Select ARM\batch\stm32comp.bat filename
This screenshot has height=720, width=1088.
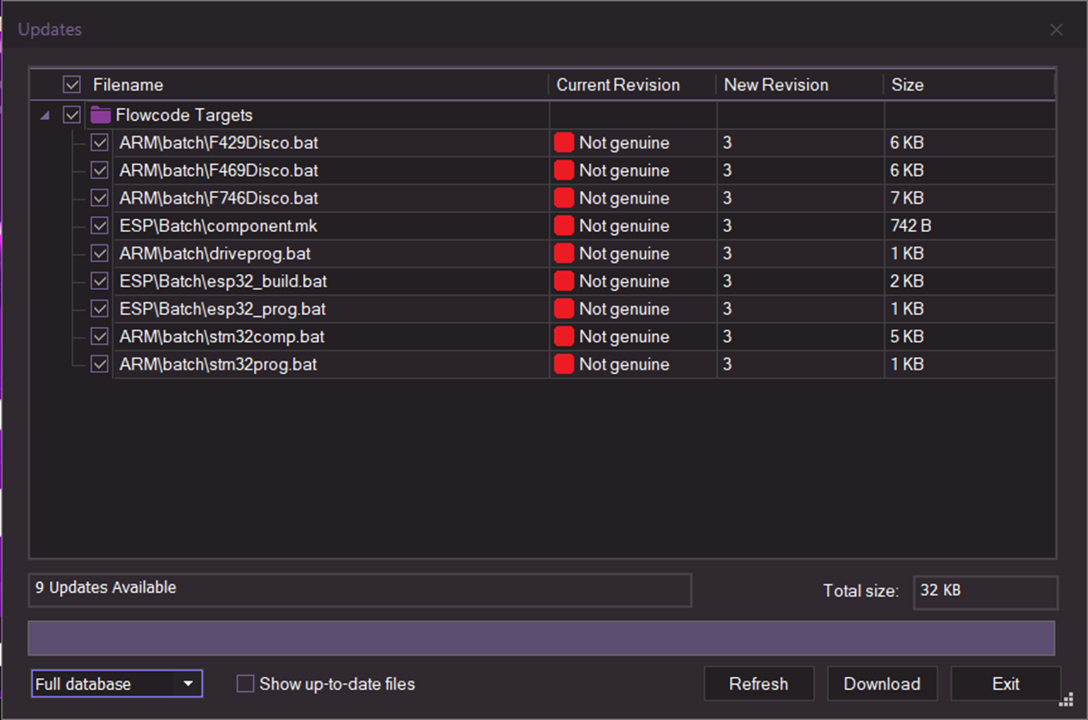pyautogui.click(x=222, y=337)
